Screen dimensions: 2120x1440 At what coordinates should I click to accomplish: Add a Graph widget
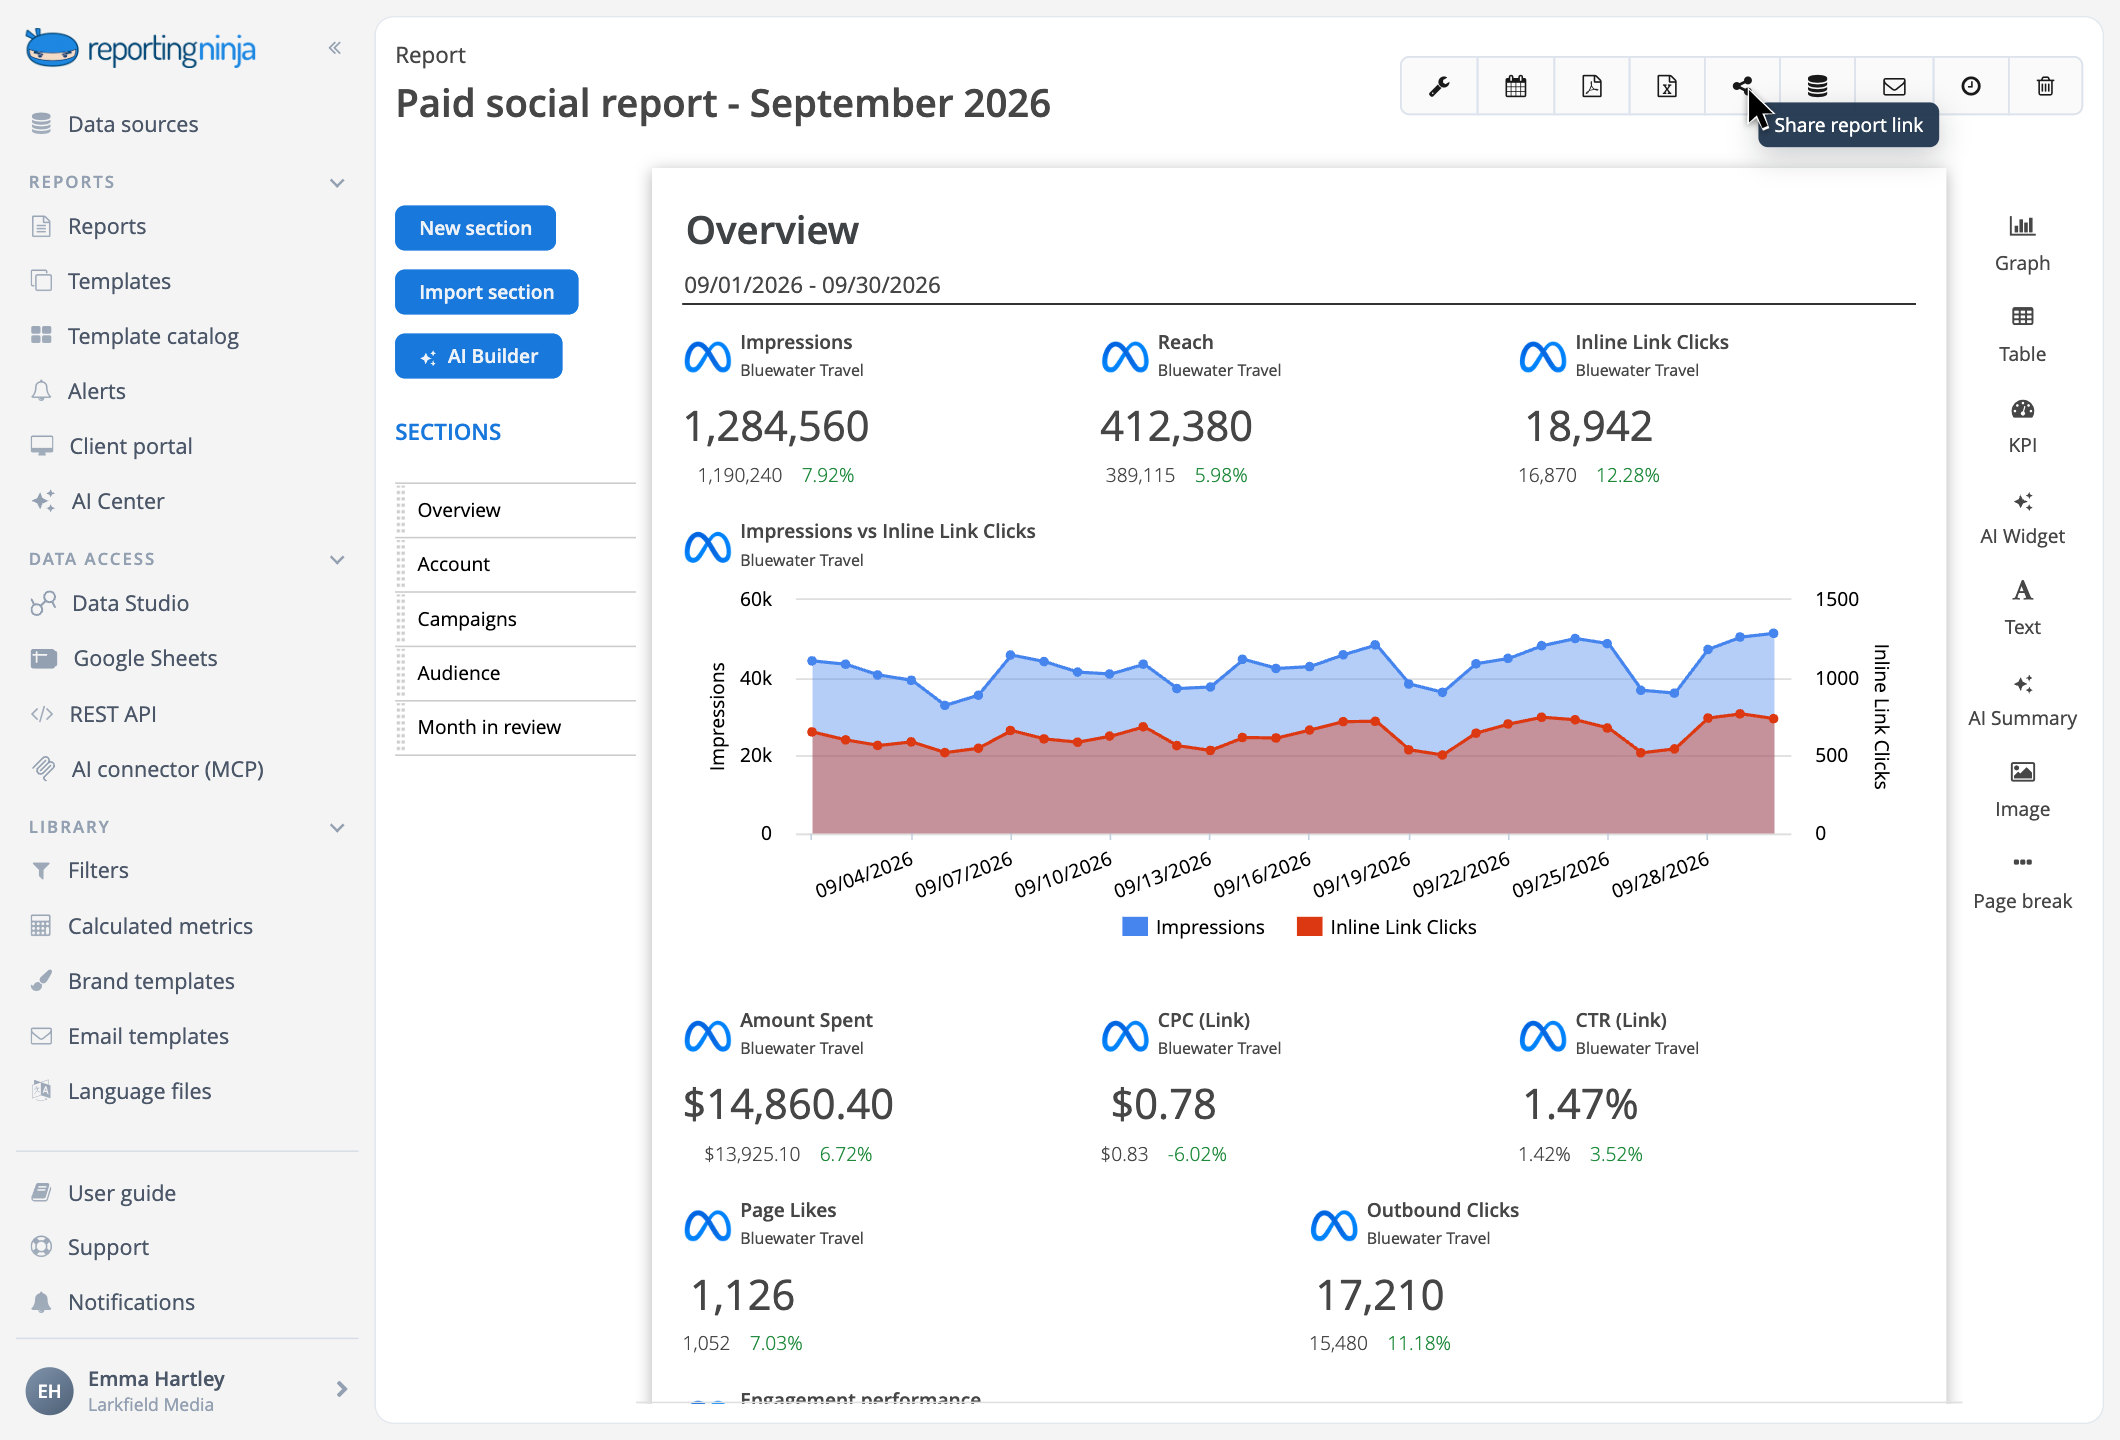(x=2022, y=243)
